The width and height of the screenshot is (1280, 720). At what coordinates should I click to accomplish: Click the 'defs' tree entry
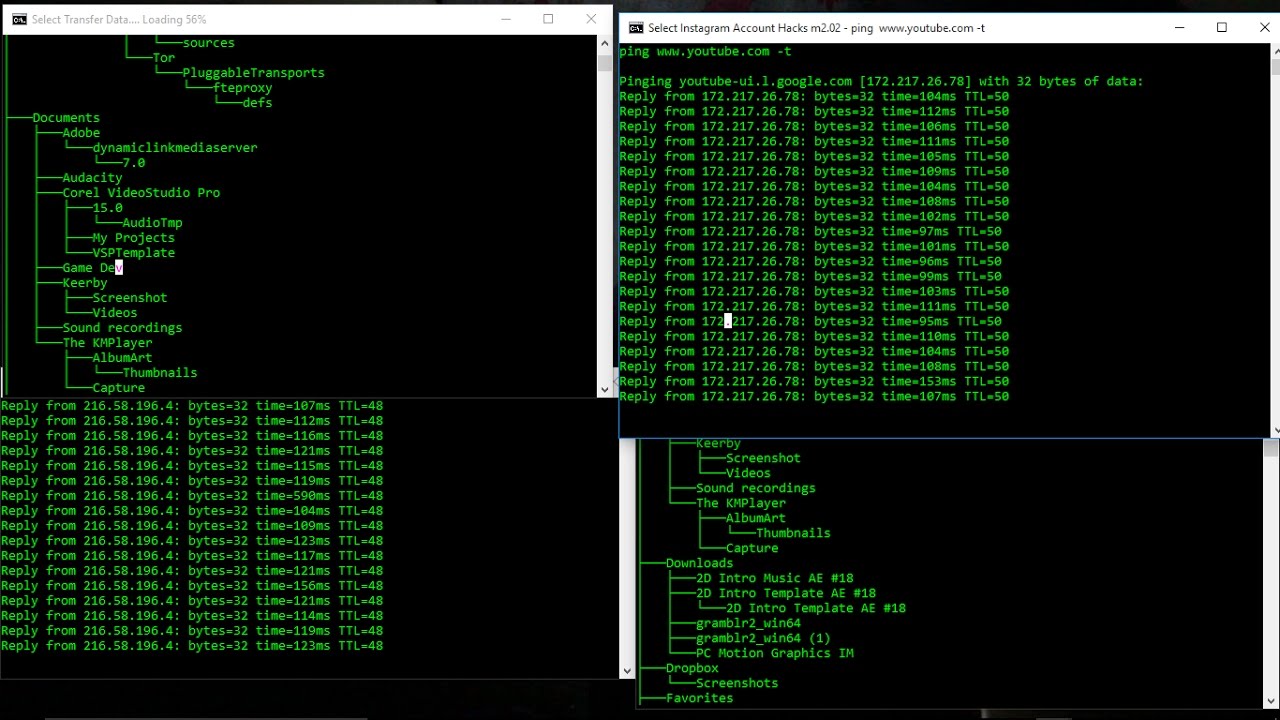click(257, 103)
